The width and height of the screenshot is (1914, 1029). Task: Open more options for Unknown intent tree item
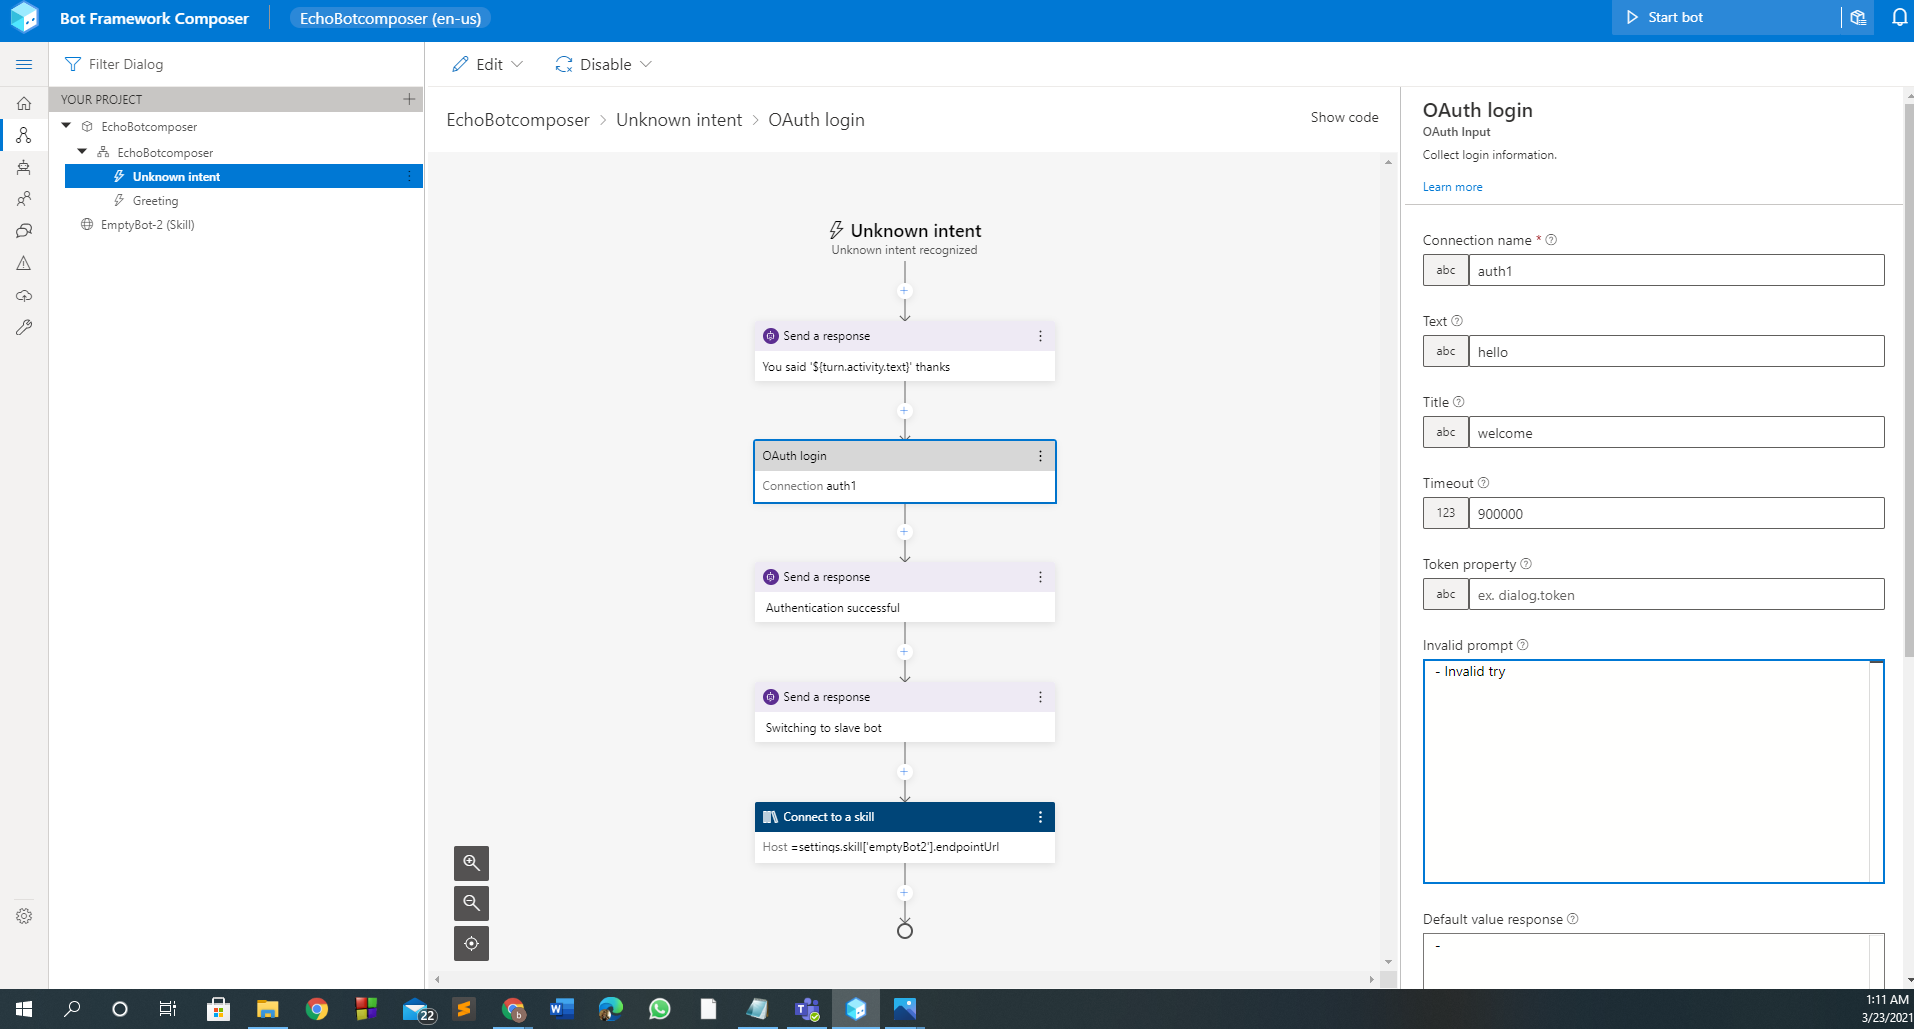pyautogui.click(x=409, y=176)
